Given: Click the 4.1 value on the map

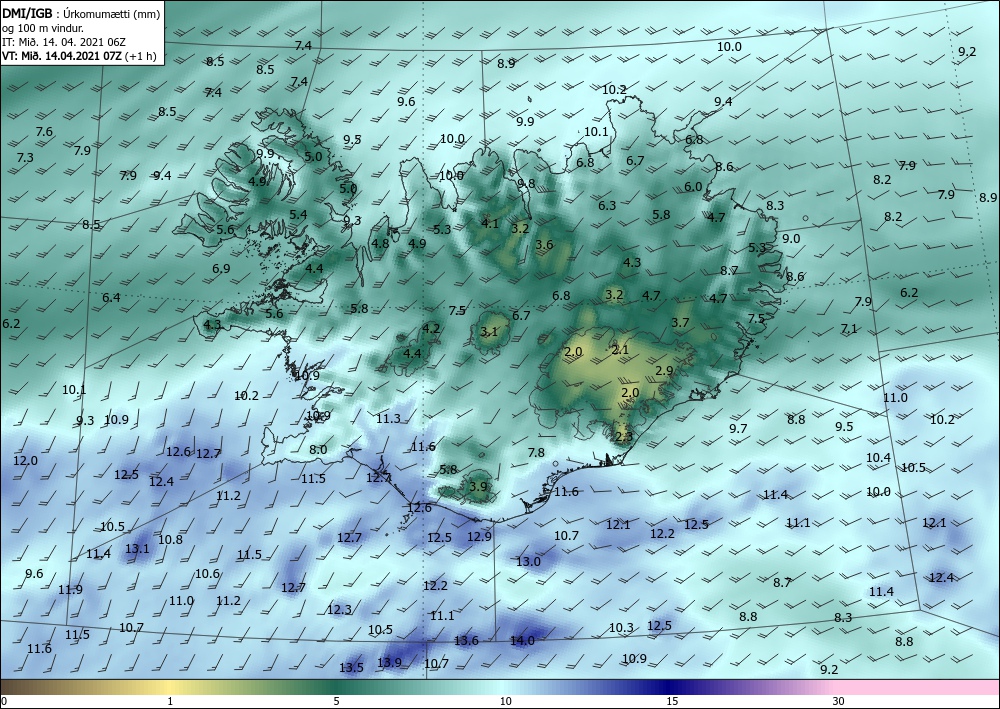Looking at the screenshot, I should coord(490,223).
